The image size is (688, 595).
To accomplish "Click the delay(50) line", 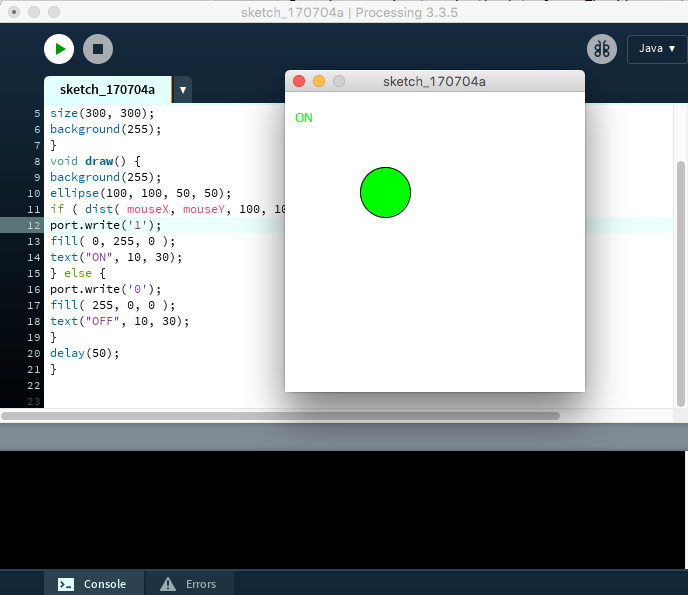I will (x=84, y=353).
